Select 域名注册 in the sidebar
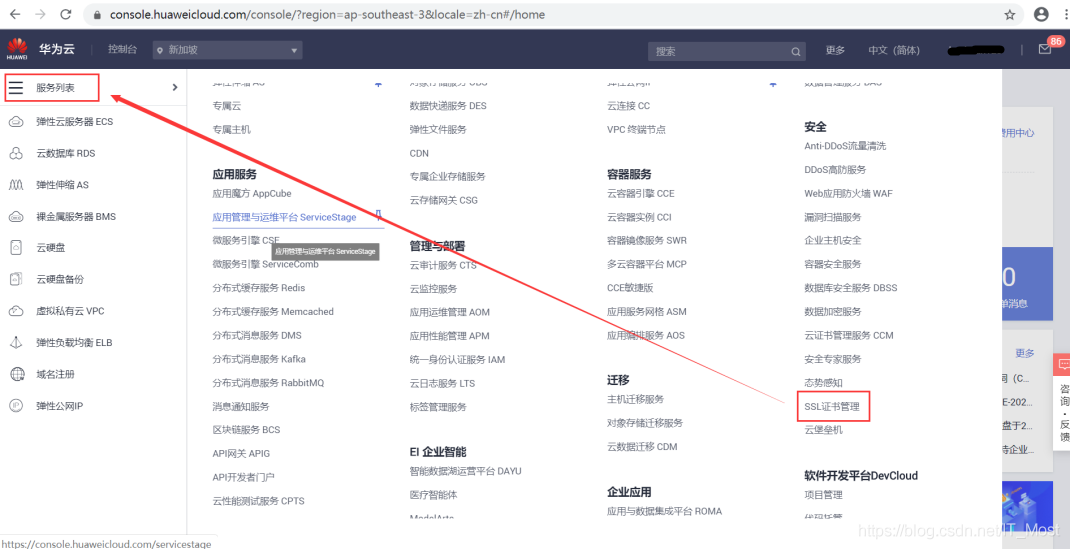The image size is (1070, 549). 55,374
